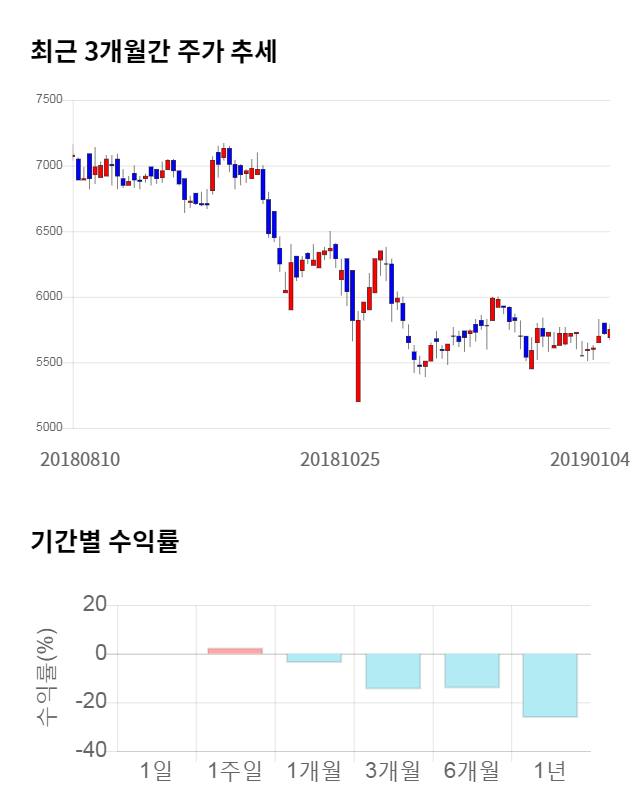Select the 20180810 start date label
The width and height of the screenshot is (640, 810).
coord(80,459)
